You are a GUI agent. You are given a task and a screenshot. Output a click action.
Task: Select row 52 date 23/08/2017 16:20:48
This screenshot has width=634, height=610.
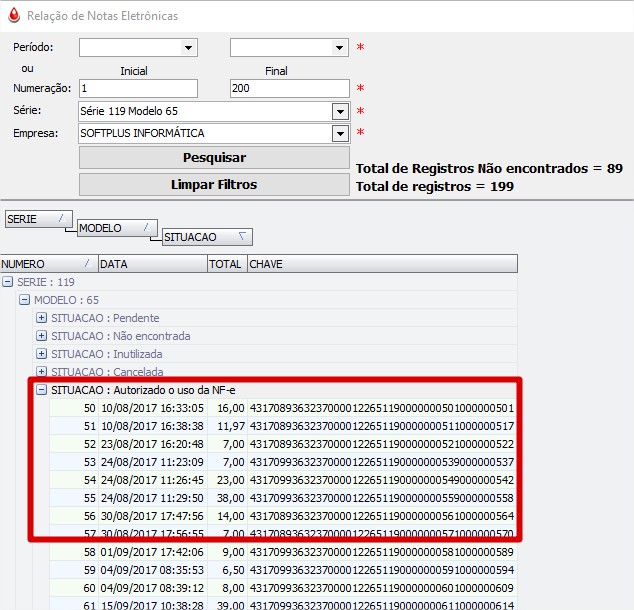pos(152,444)
